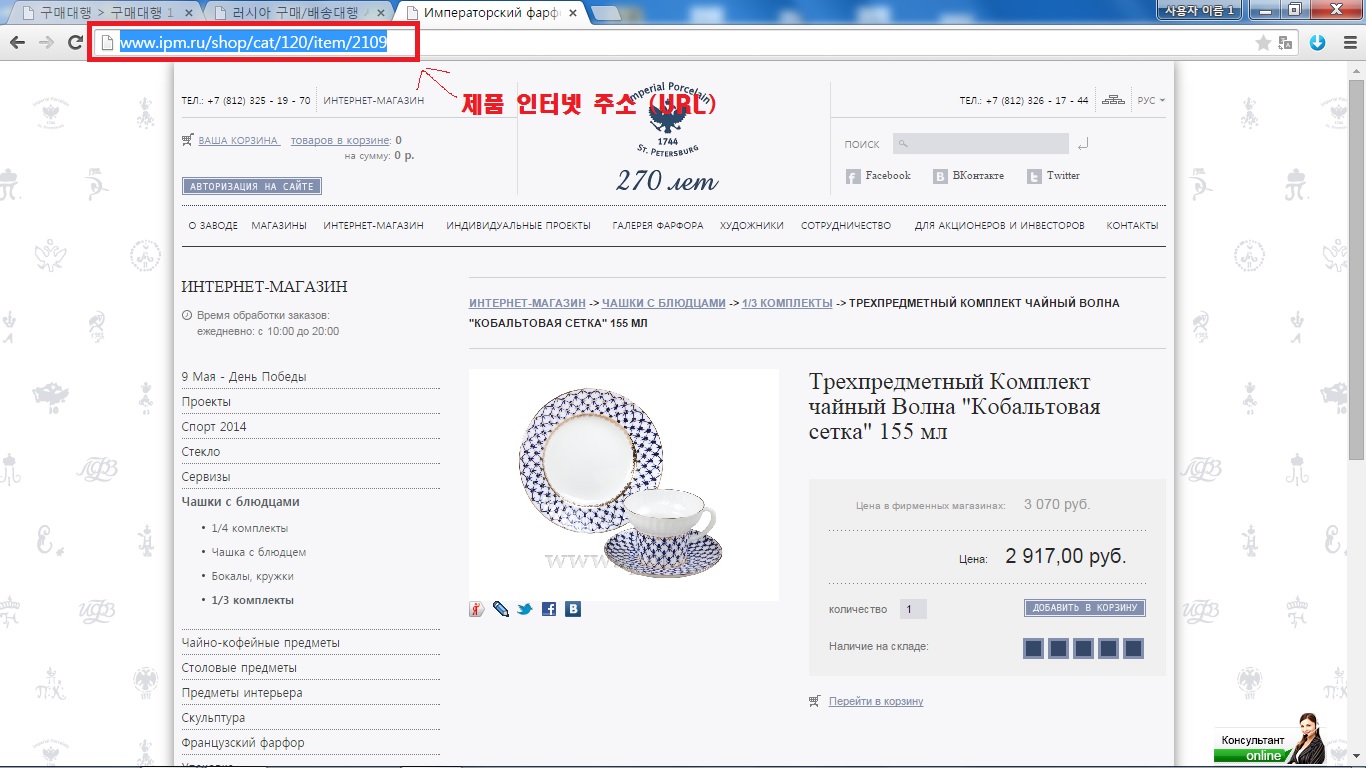
Task: Share product on Facebook icon under image
Action: pos(549,609)
